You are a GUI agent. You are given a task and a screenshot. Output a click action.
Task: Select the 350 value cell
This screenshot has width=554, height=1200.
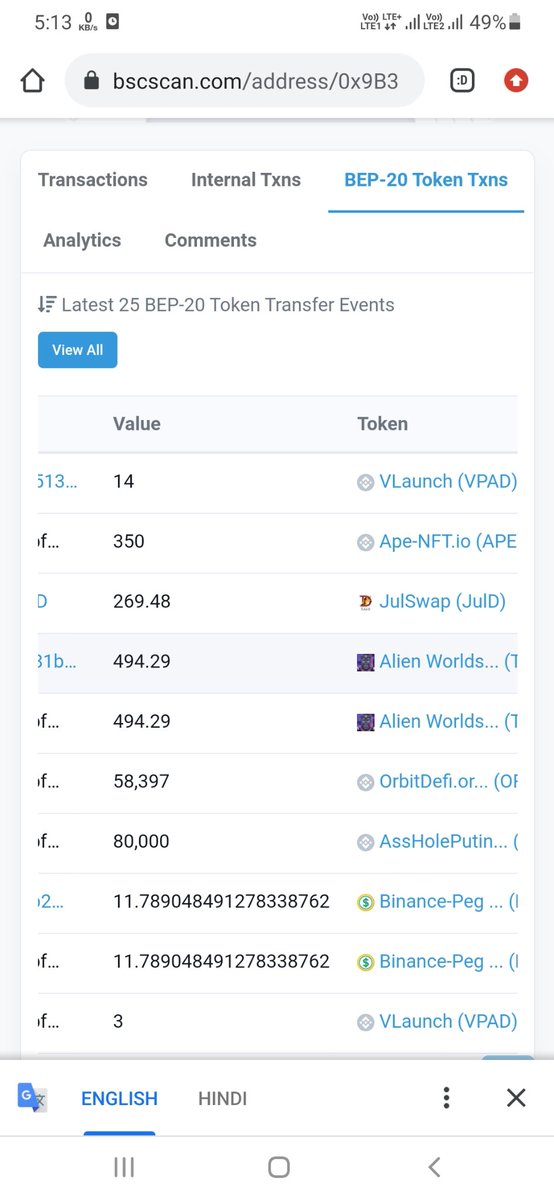(129, 541)
